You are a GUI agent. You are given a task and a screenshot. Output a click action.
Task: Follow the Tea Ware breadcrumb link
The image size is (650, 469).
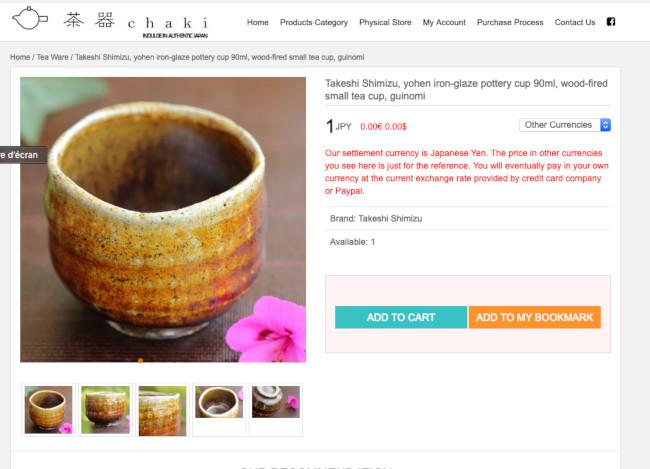pyautogui.click(x=52, y=57)
